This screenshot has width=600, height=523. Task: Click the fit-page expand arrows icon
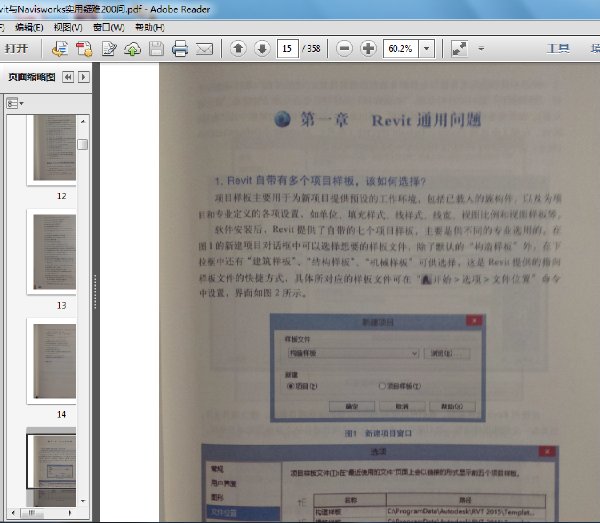459,49
